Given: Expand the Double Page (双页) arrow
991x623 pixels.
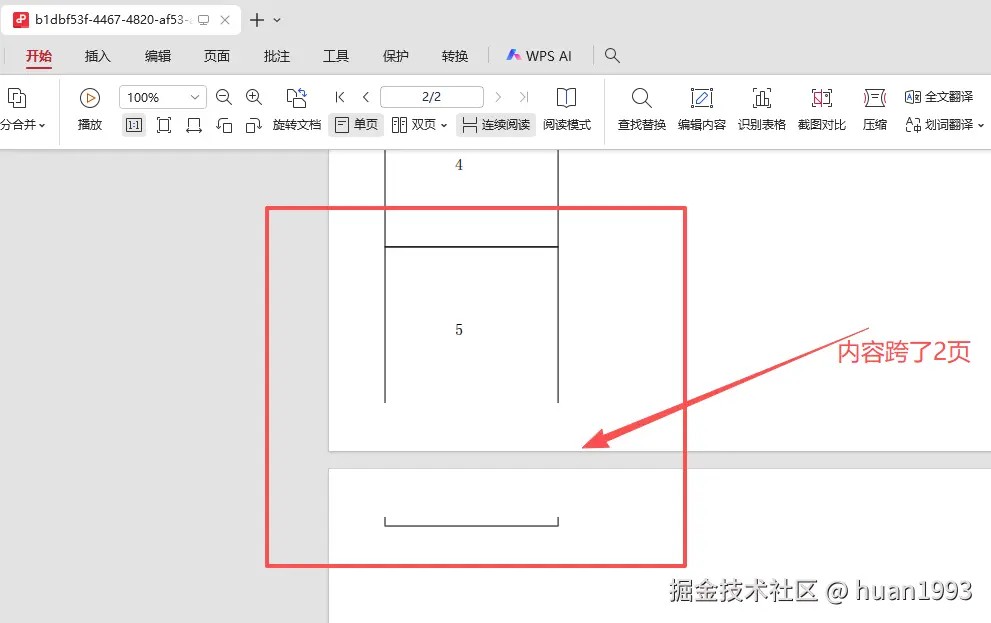Looking at the screenshot, I should point(444,126).
